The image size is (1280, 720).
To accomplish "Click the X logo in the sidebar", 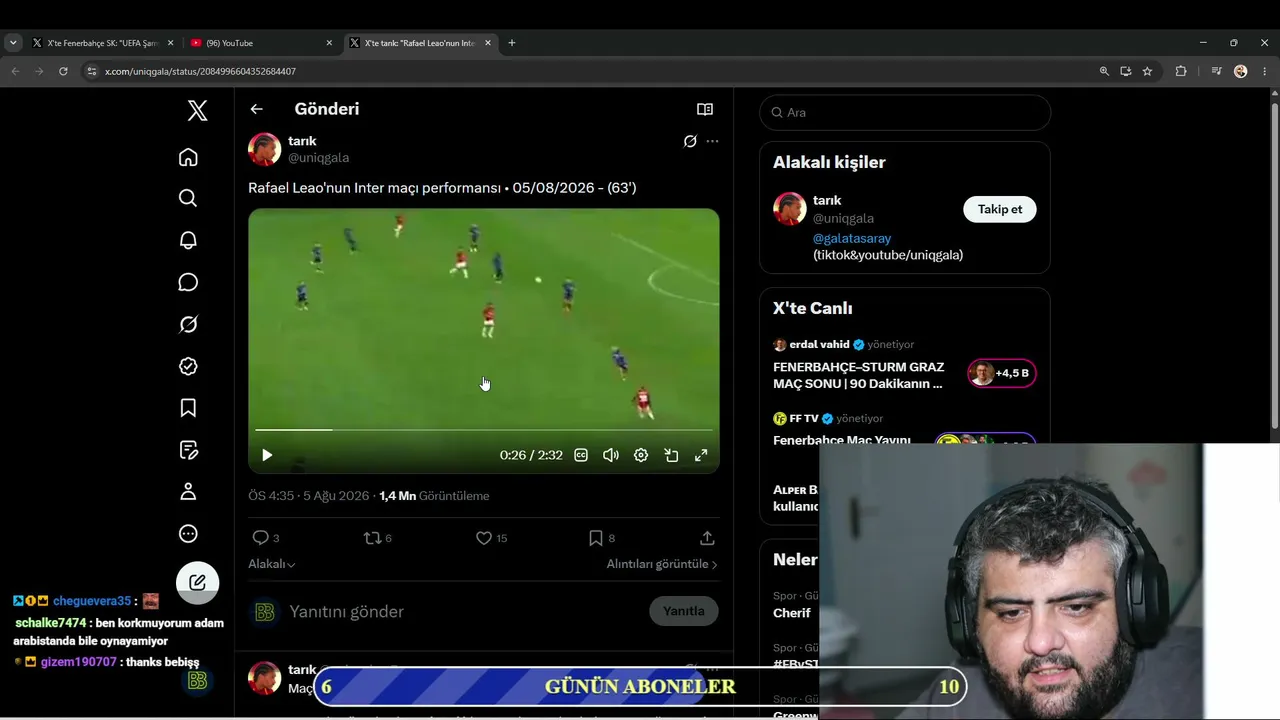I will click(x=198, y=111).
